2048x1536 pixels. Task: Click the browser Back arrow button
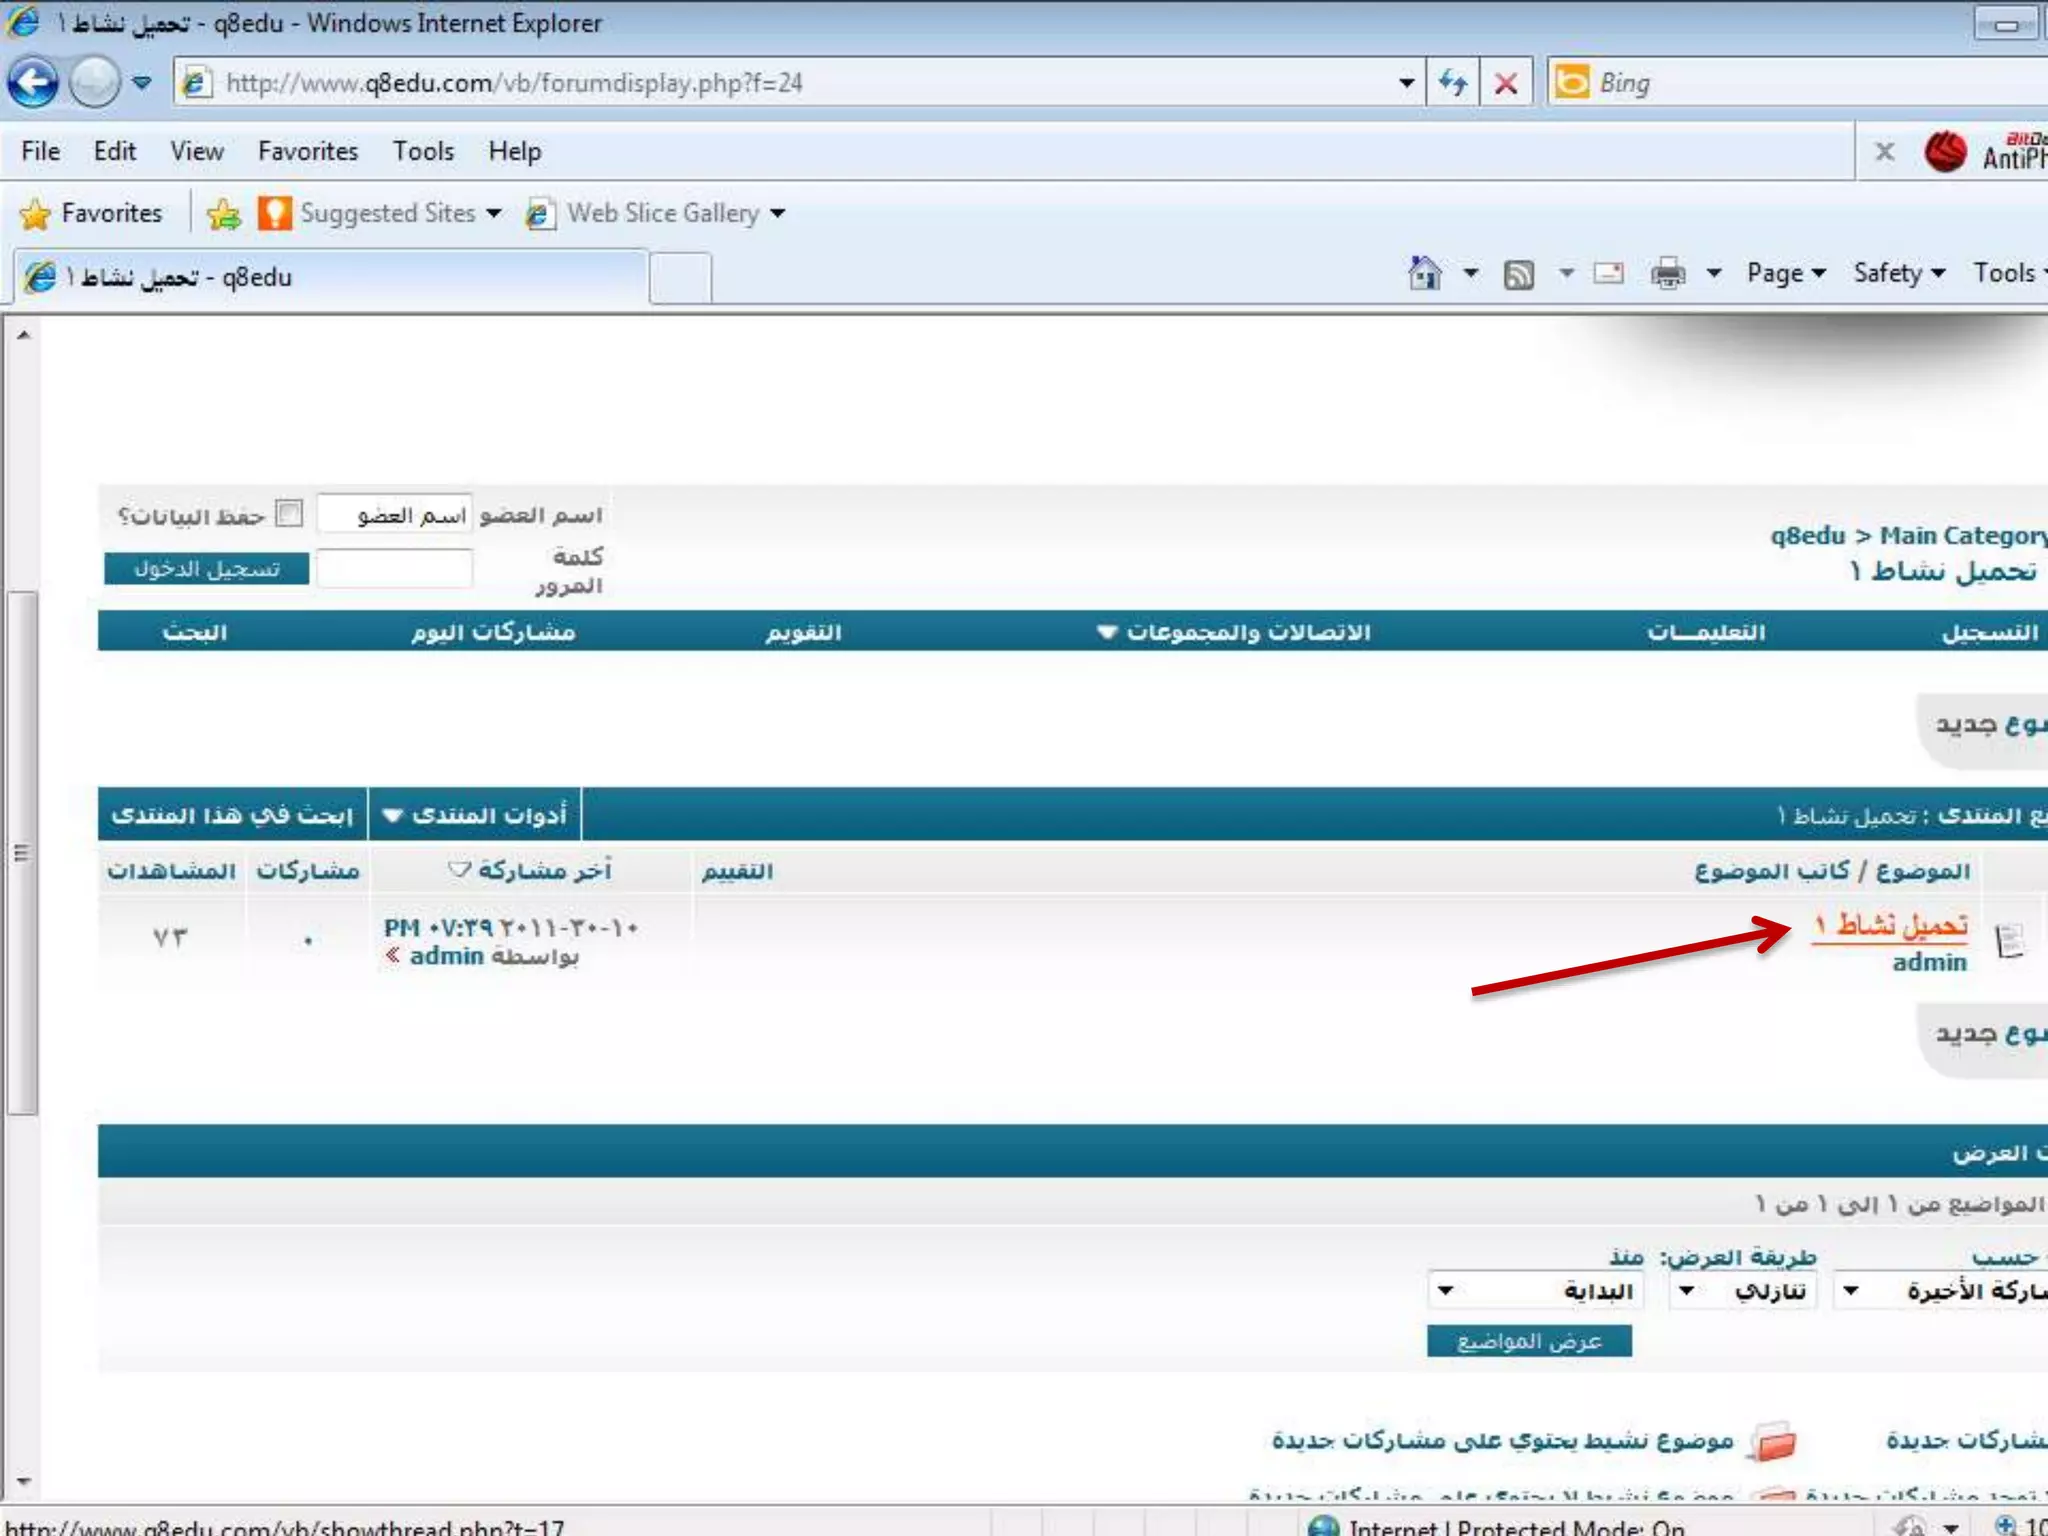[33, 83]
